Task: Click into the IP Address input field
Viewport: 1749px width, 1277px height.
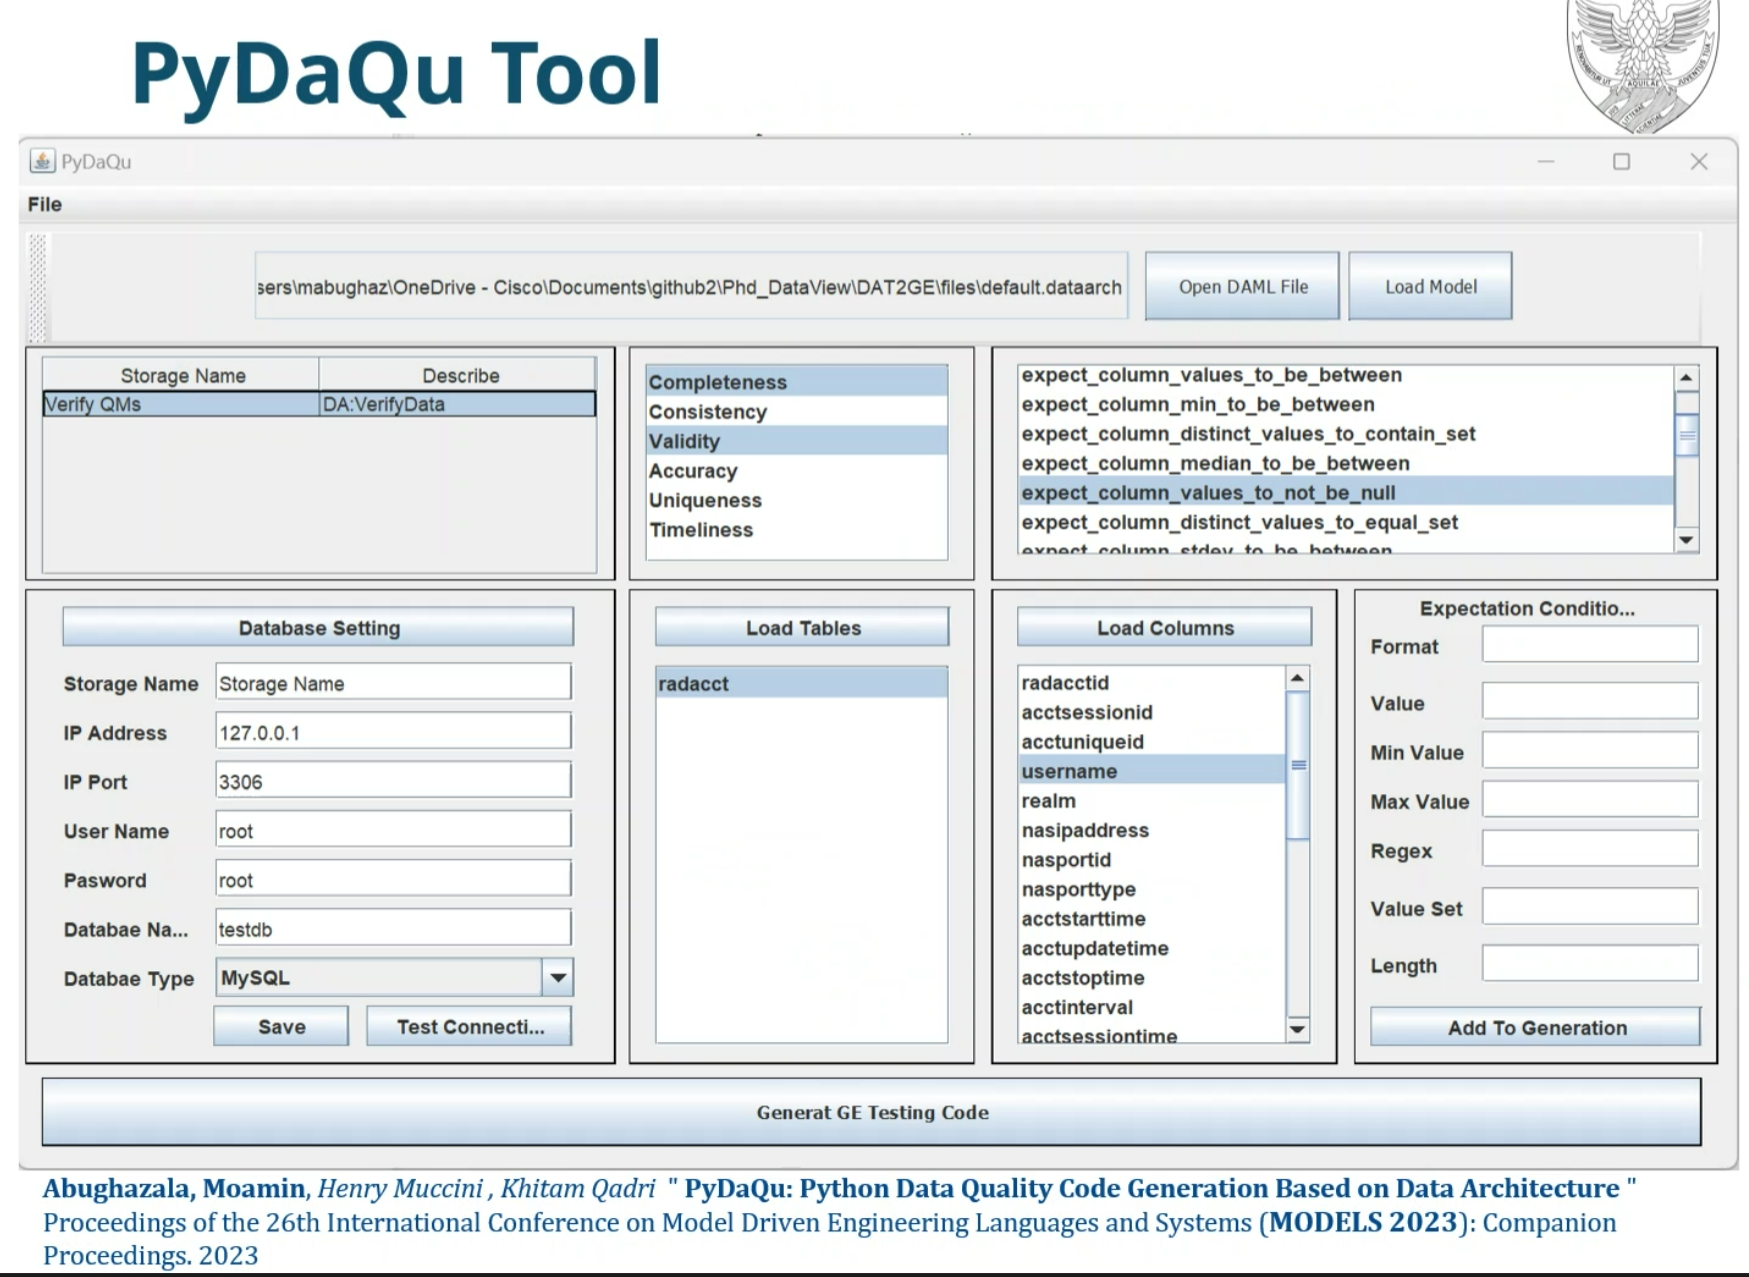Action: (393, 732)
